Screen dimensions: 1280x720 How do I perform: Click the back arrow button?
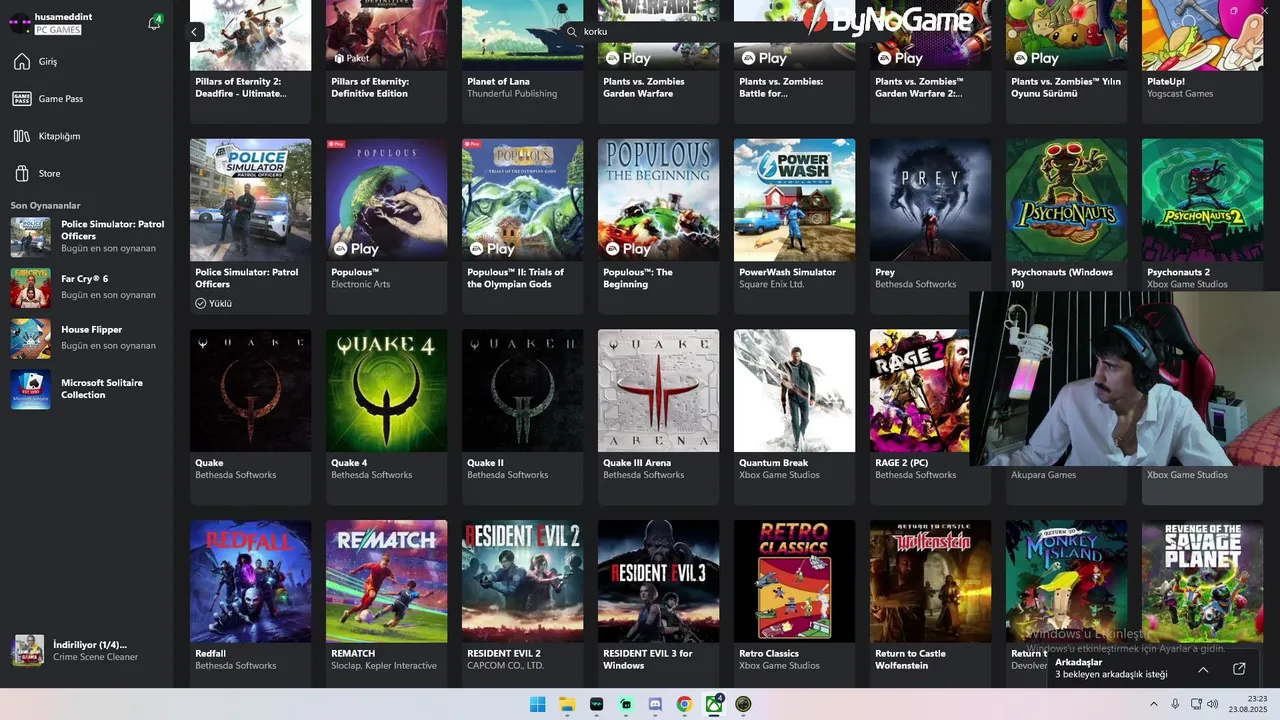195,32
